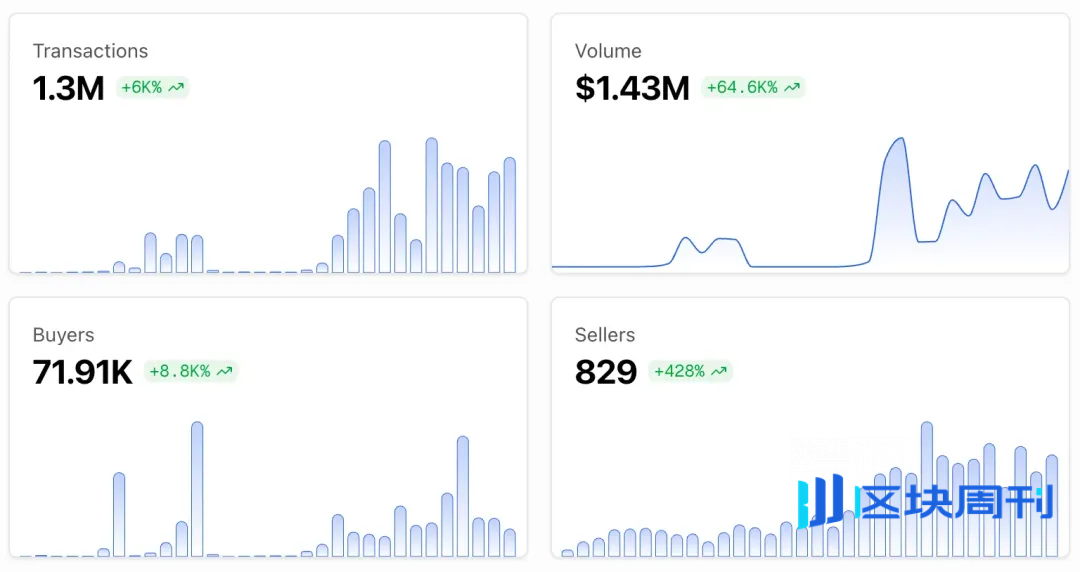Click the blue watermark logo icon
Screen dimensions: 1080x572
coord(821,502)
